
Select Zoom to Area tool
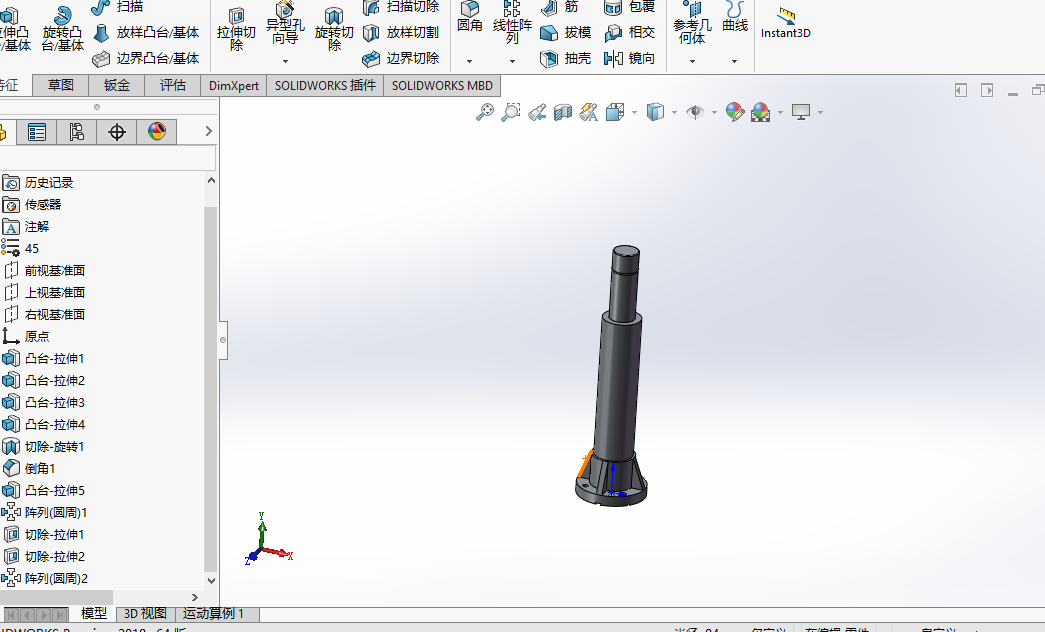pos(511,112)
